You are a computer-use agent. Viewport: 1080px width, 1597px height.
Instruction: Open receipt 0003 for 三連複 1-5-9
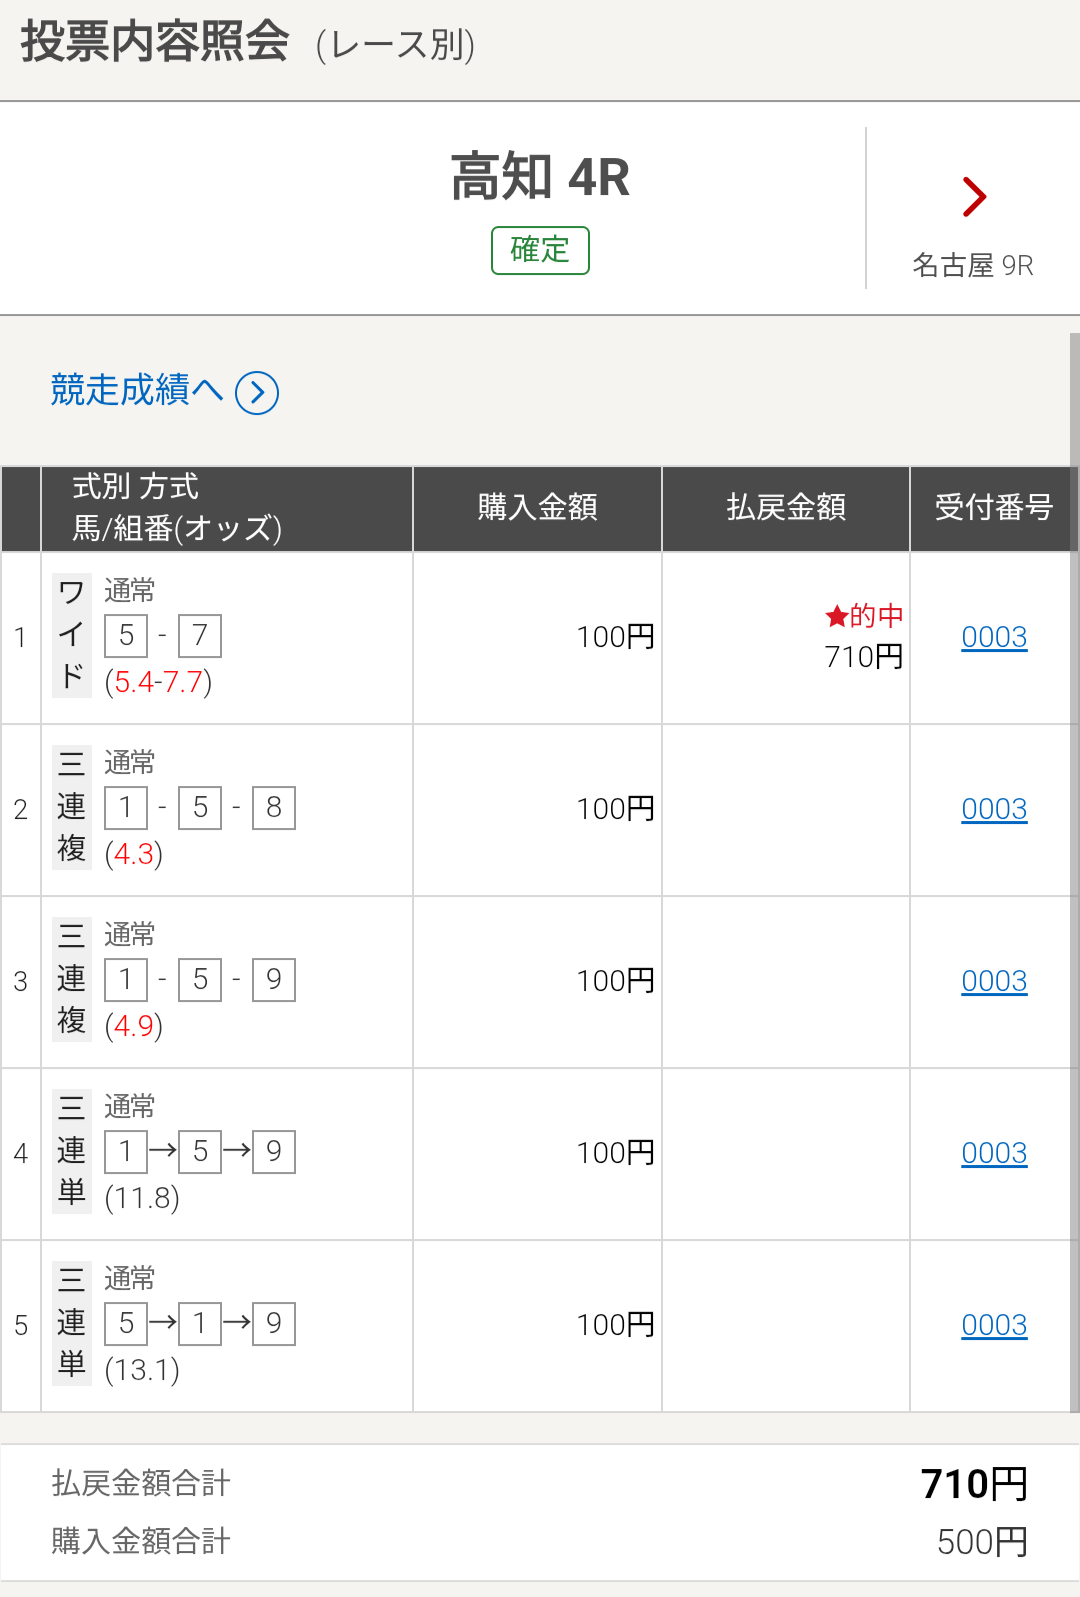point(994,981)
